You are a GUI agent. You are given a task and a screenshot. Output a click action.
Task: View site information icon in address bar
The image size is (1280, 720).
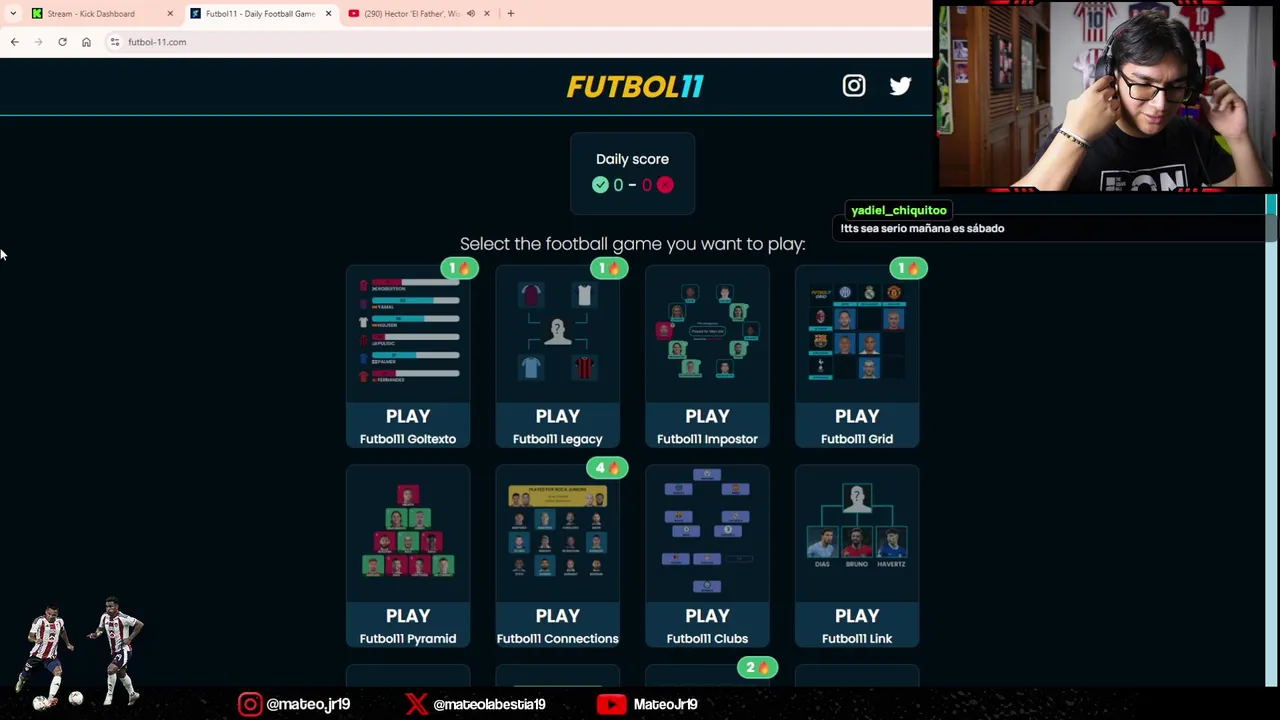click(x=115, y=42)
